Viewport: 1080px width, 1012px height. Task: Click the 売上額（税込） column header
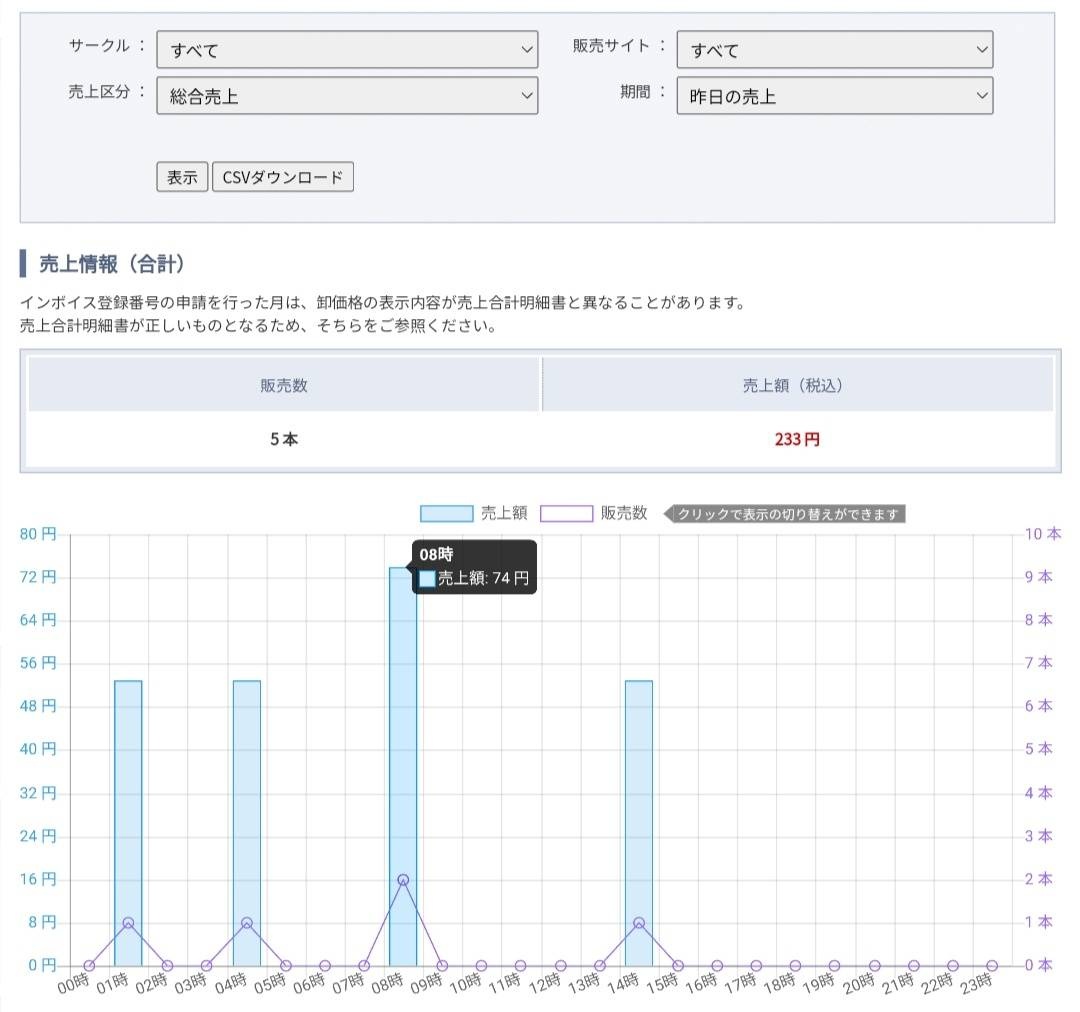(797, 385)
